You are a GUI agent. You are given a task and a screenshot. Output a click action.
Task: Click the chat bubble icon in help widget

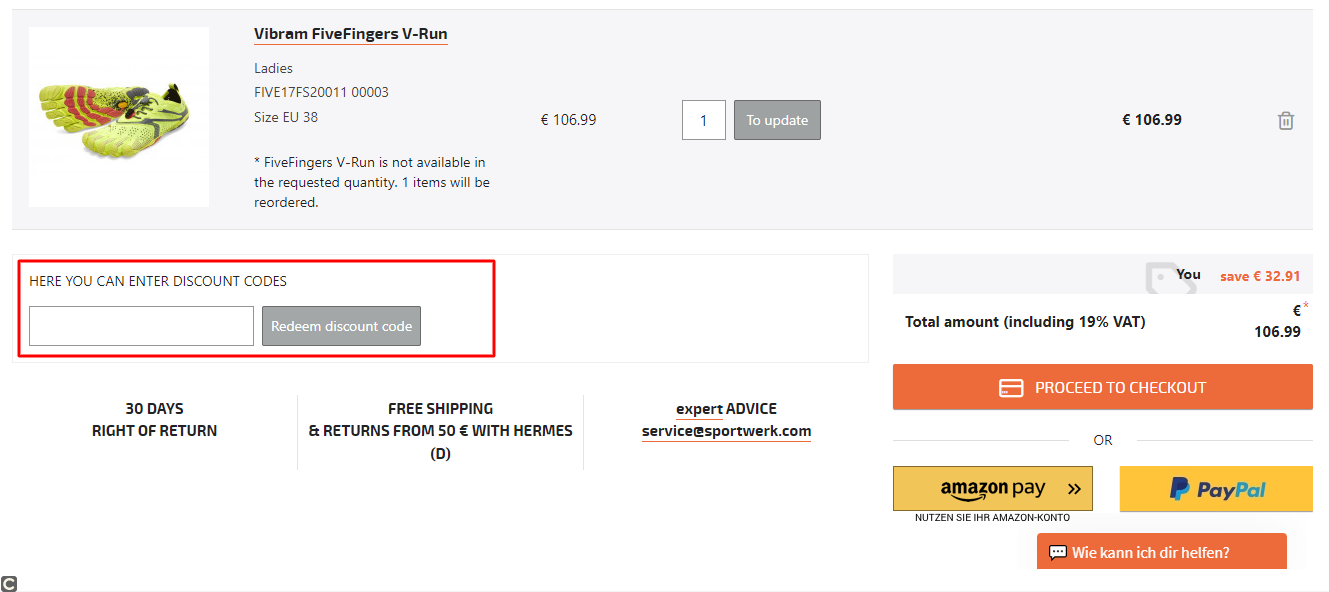coord(1058,552)
